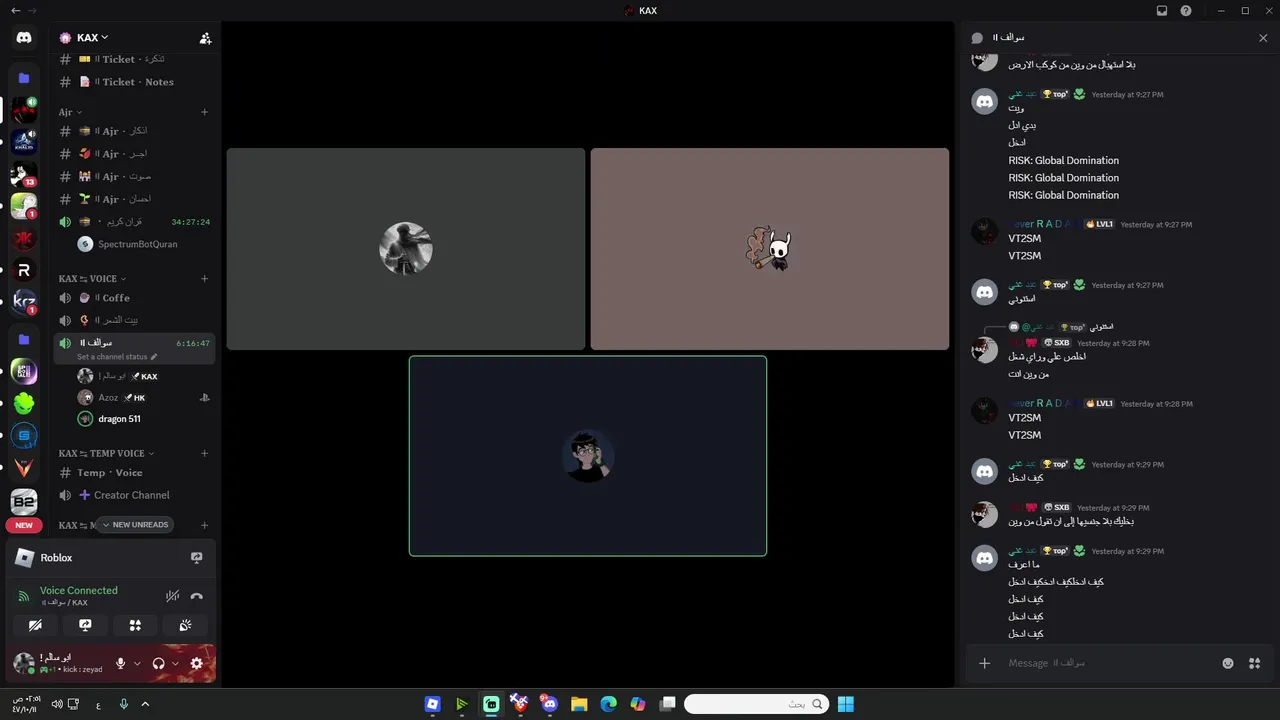Open Discord direct messages home icon
This screenshot has width=1280, height=720.
click(x=24, y=37)
